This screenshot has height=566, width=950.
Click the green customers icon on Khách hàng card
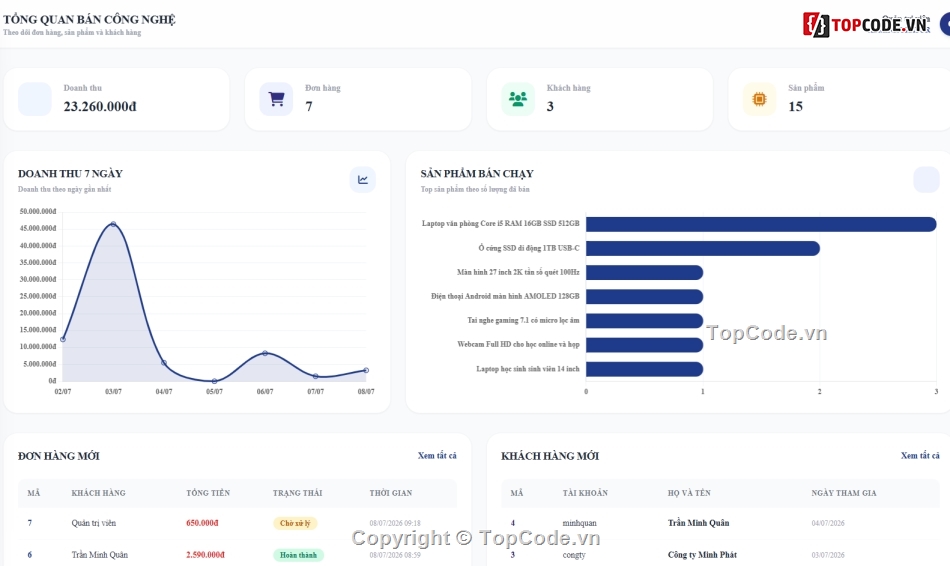point(518,99)
